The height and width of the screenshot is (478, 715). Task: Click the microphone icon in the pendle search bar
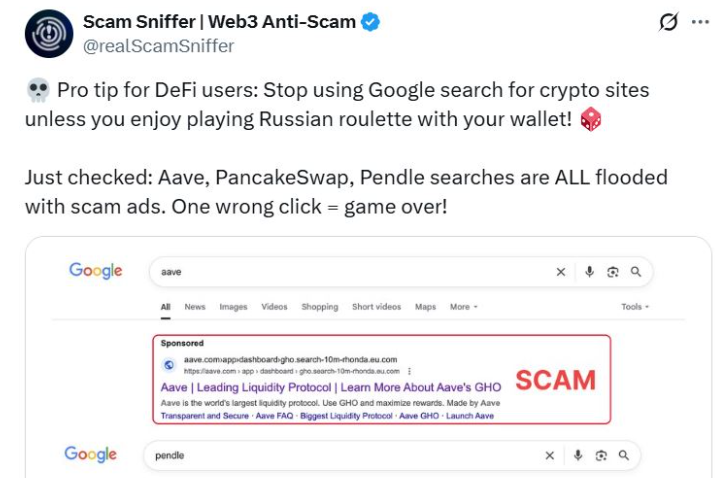(577, 455)
